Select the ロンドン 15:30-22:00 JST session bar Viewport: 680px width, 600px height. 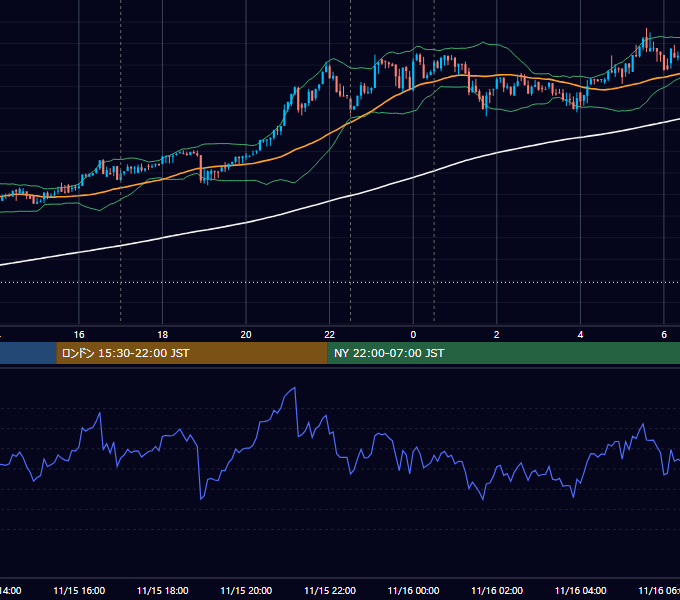click(x=192, y=353)
